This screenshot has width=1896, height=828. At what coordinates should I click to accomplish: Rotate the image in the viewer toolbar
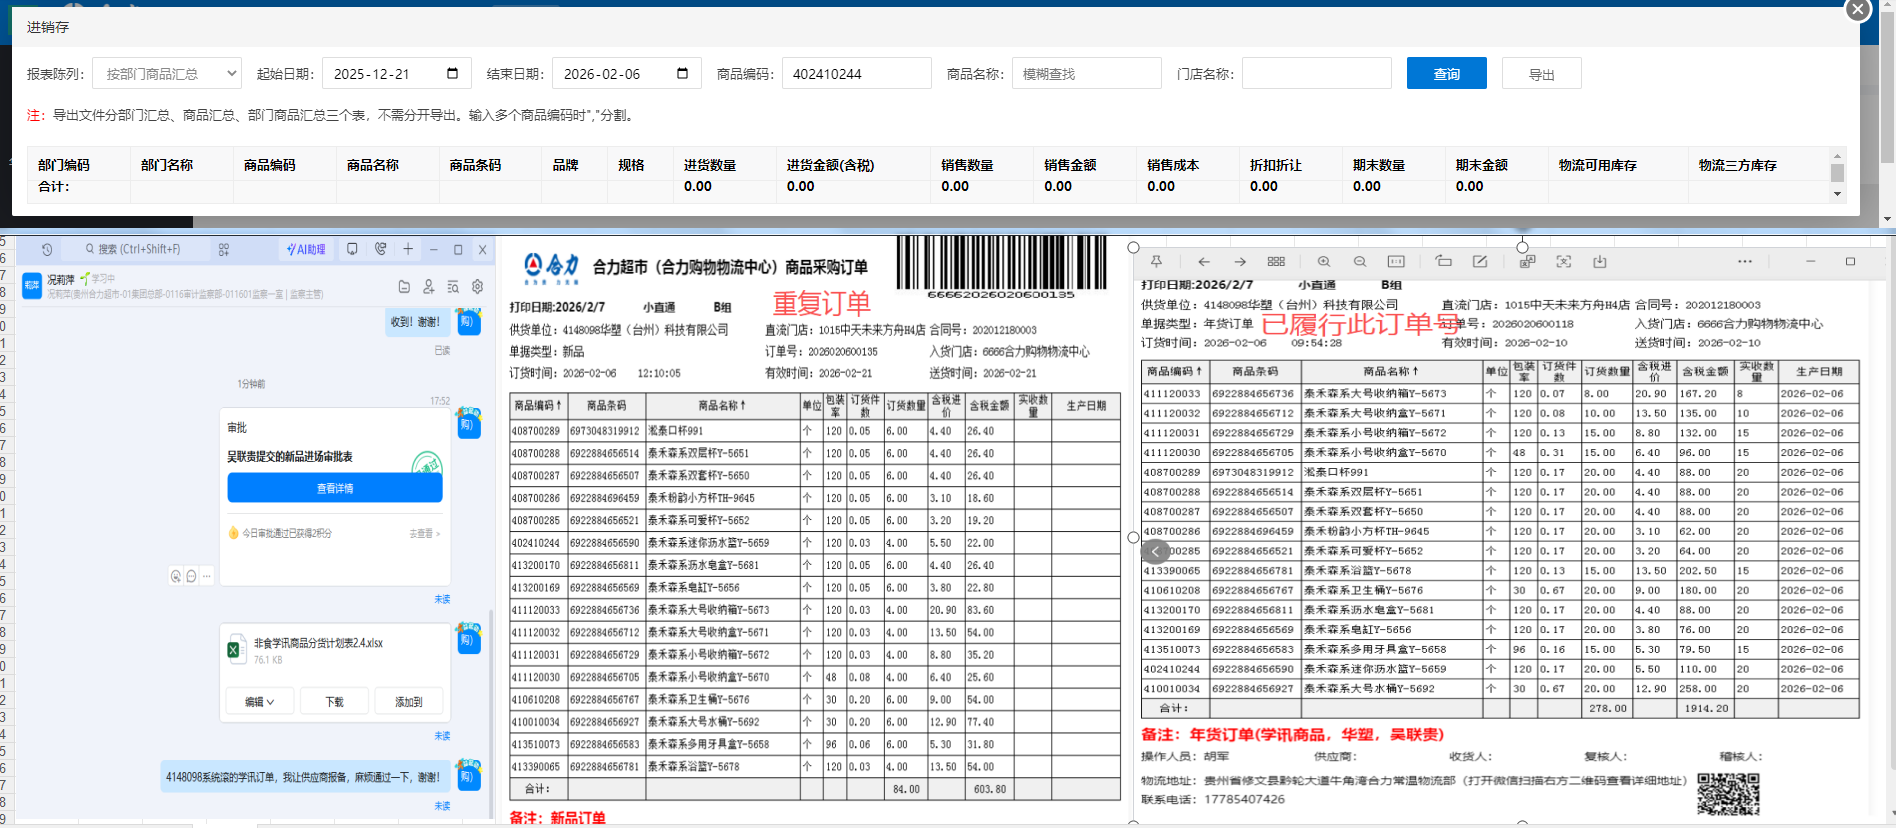point(1443,262)
